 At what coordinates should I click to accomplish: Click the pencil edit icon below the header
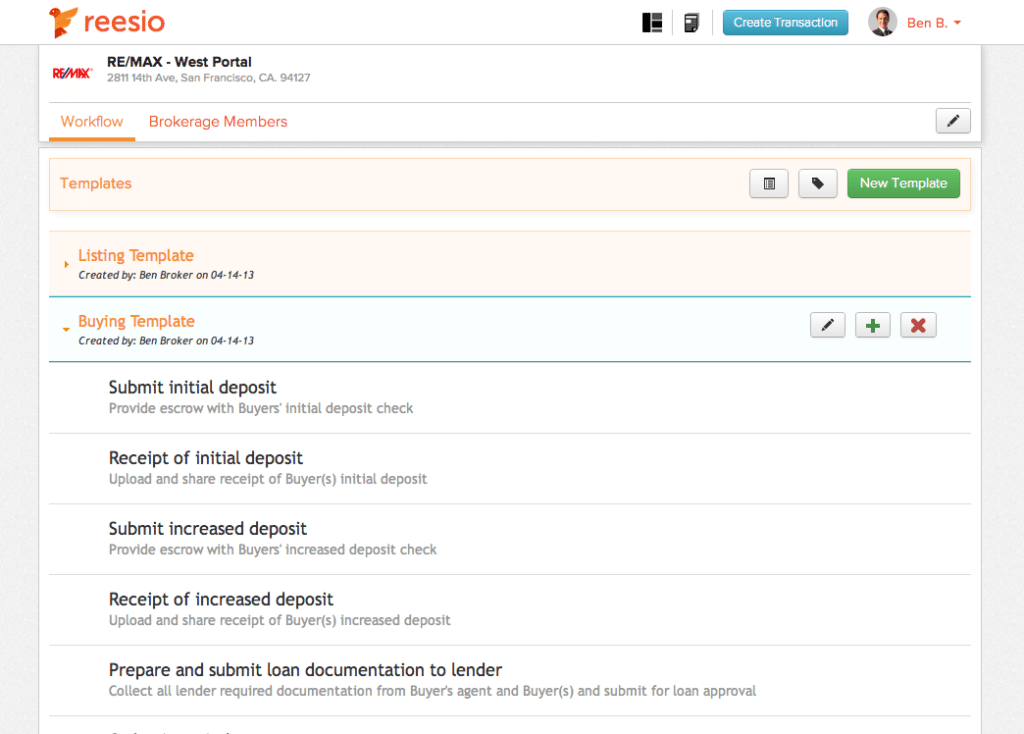click(x=952, y=120)
